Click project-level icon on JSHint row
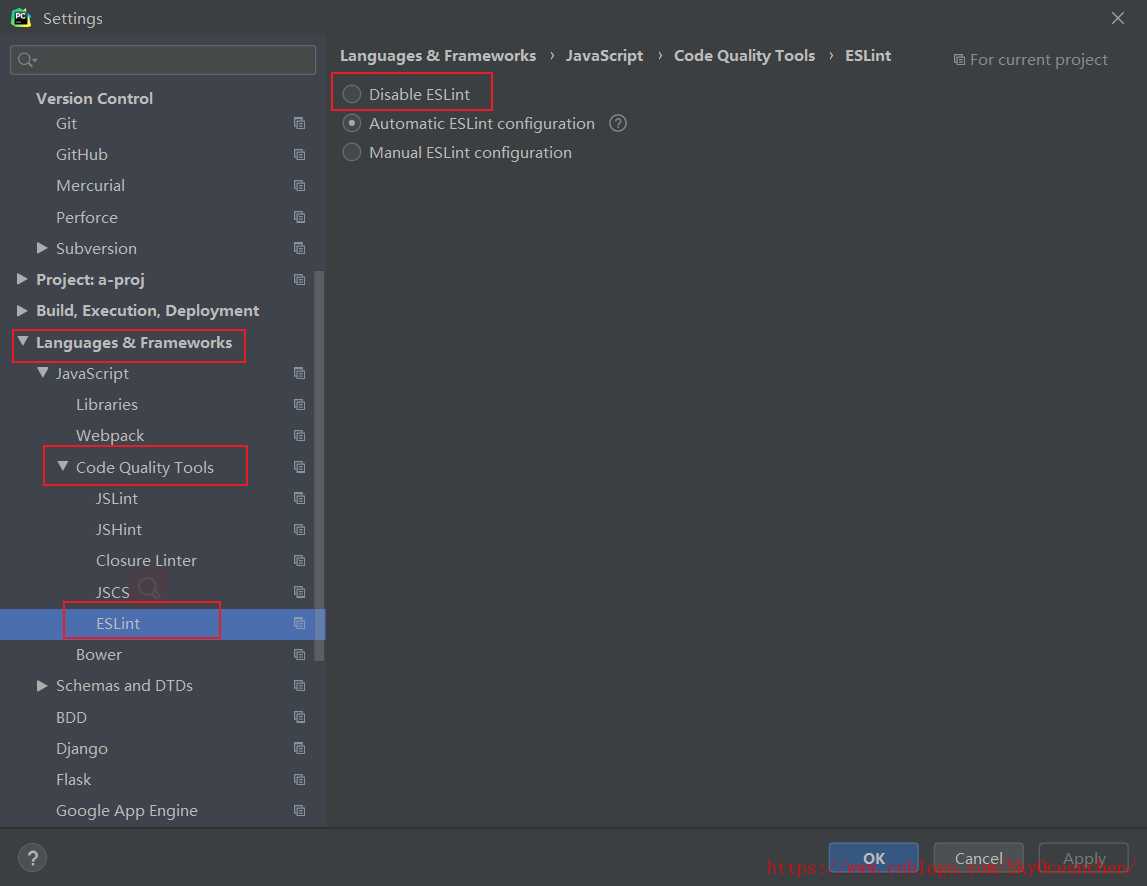Viewport: 1147px width, 886px height. click(x=299, y=530)
